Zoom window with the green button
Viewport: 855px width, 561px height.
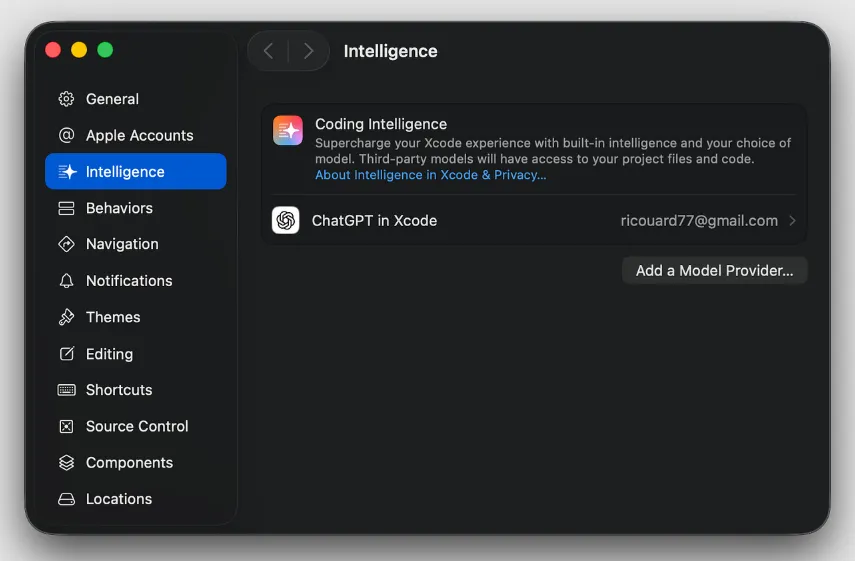[105, 50]
